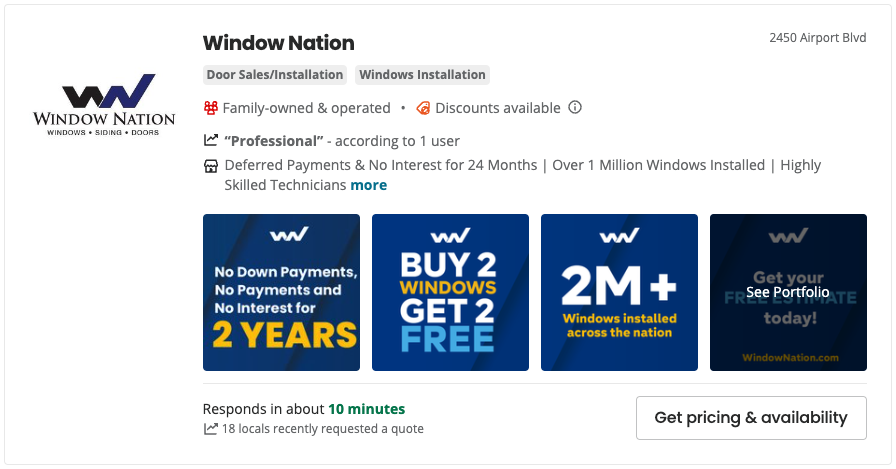This screenshot has width=896, height=469.
Task: Open the 2 YEARS no payments photo
Action: (x=281, y=292)
